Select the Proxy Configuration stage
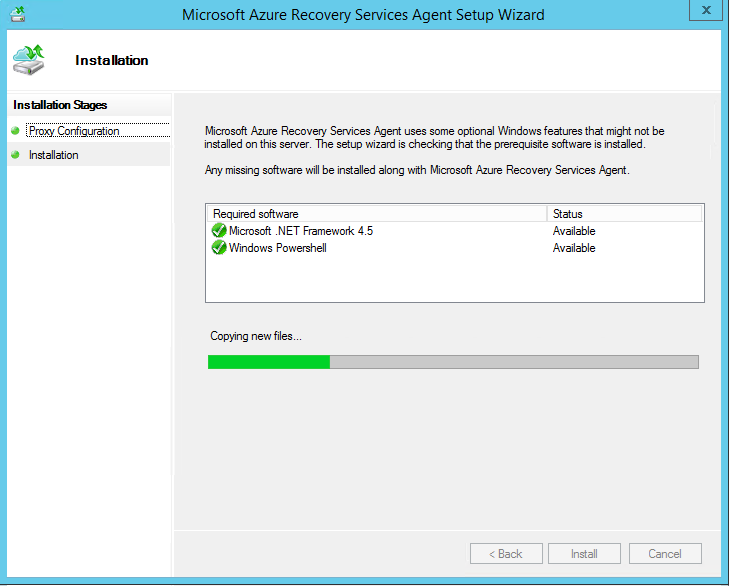 click(74, 131)
